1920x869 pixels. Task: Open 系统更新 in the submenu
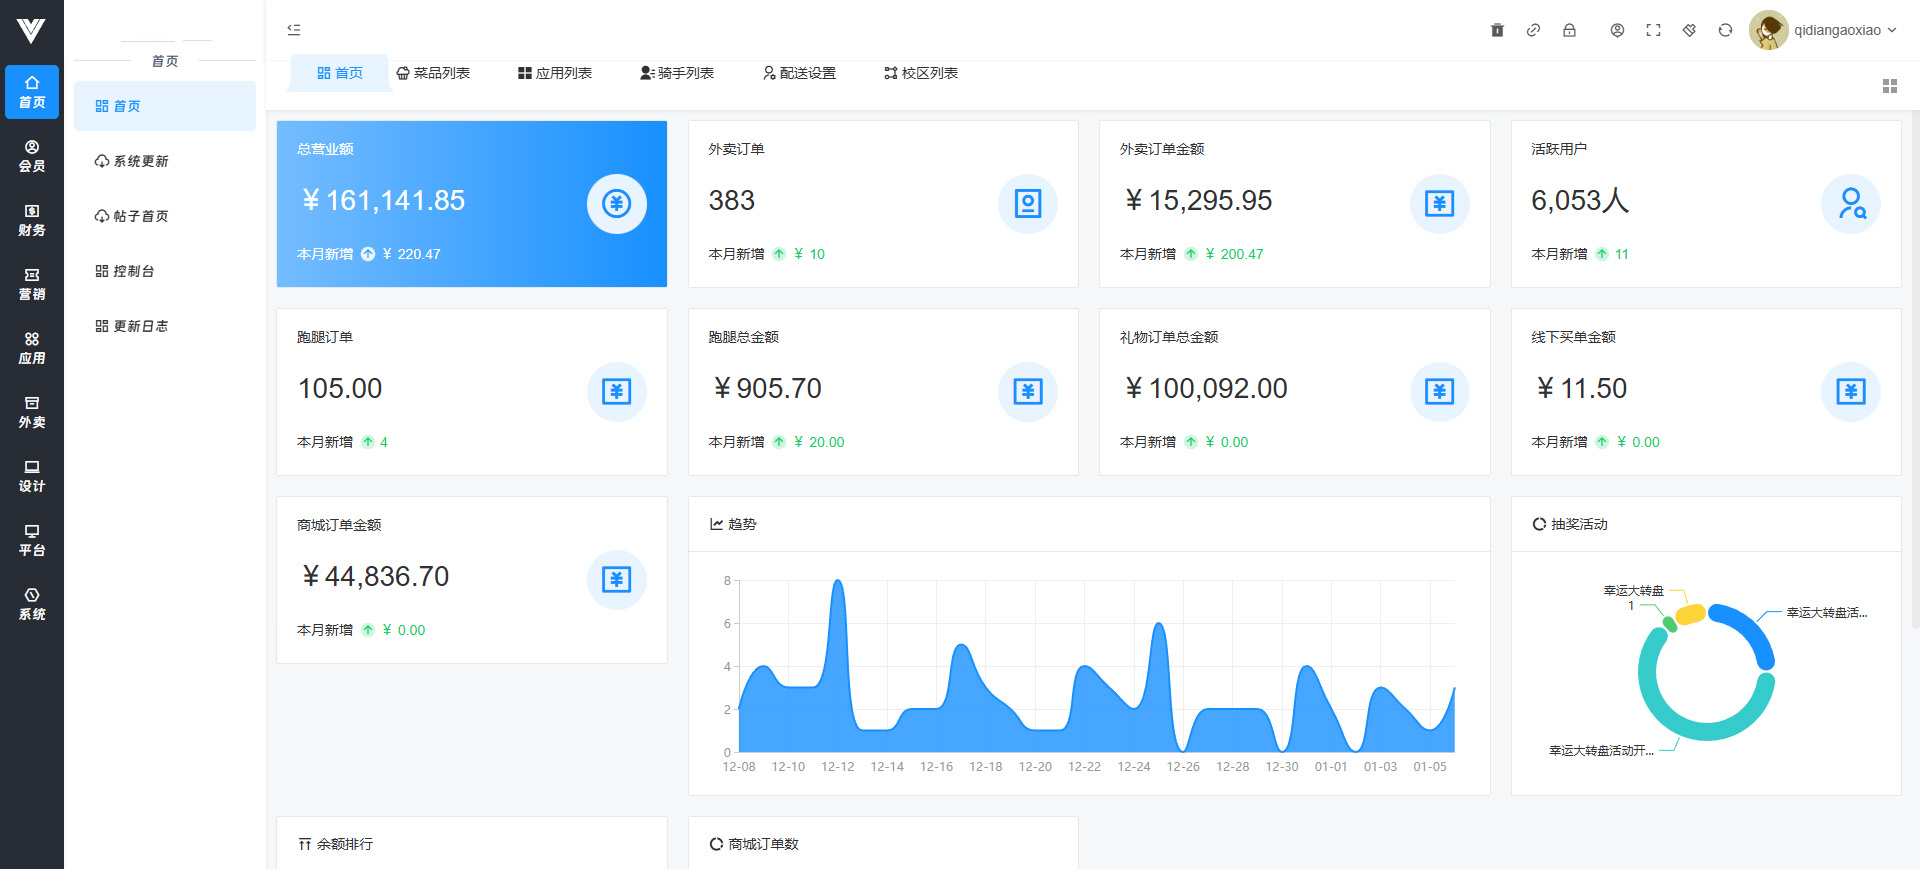click(x=140, y=161)
